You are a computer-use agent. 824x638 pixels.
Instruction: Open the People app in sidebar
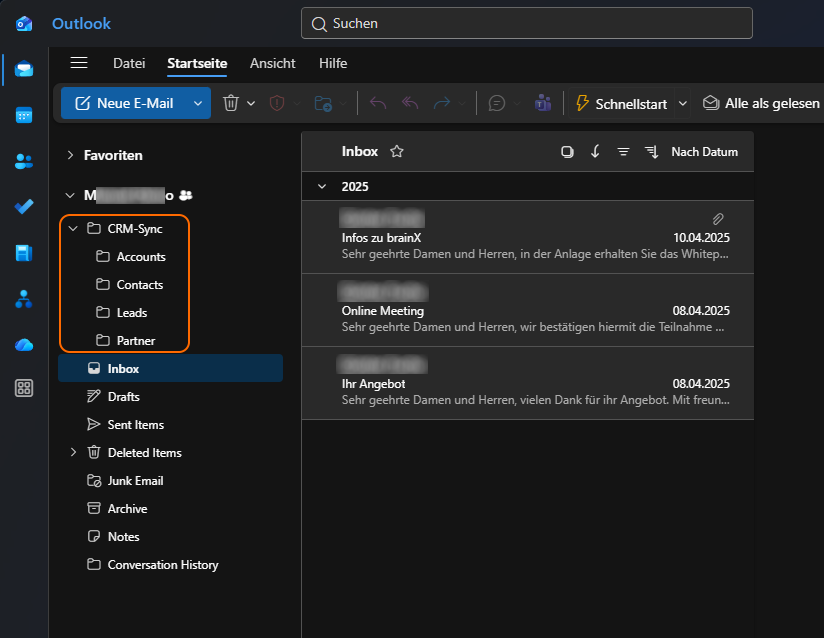pos(24,161)
